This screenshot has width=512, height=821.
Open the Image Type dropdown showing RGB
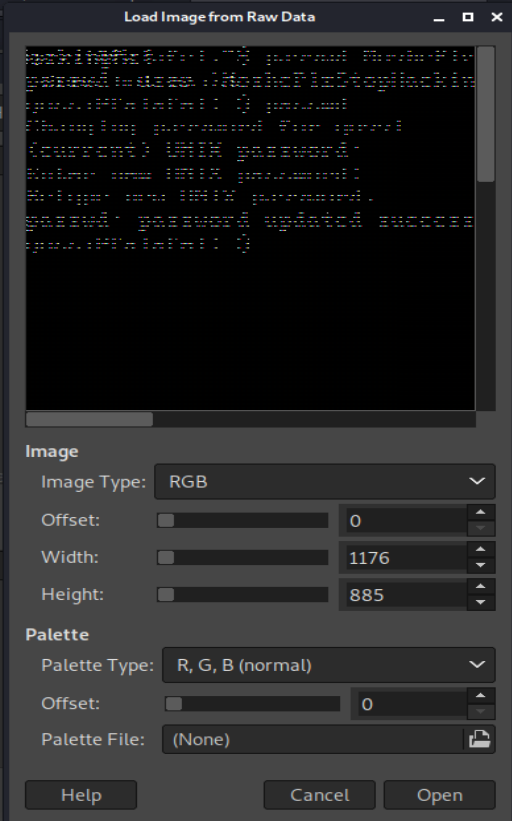pyautogui.click(x=325, y=481)
